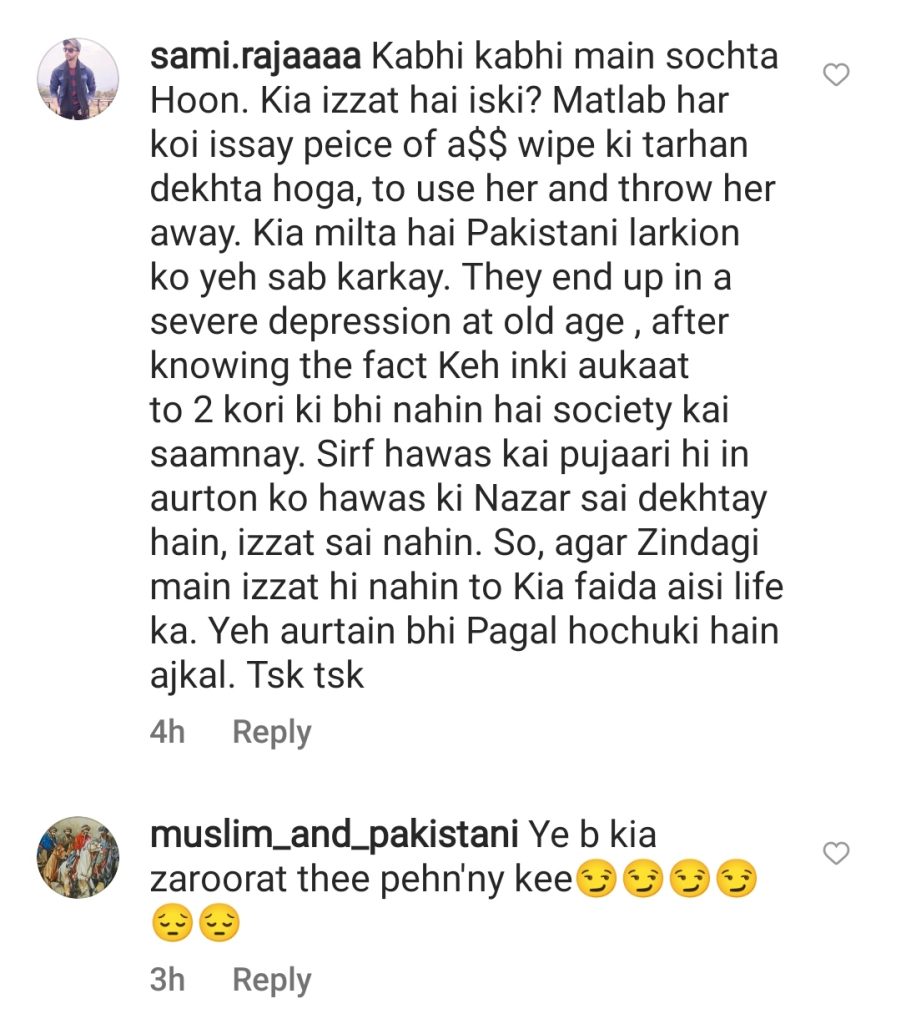Click the 'Tsk tsk' ending of the comment
The width and height of the screenshot is (901, 1024).
(305, 675)
